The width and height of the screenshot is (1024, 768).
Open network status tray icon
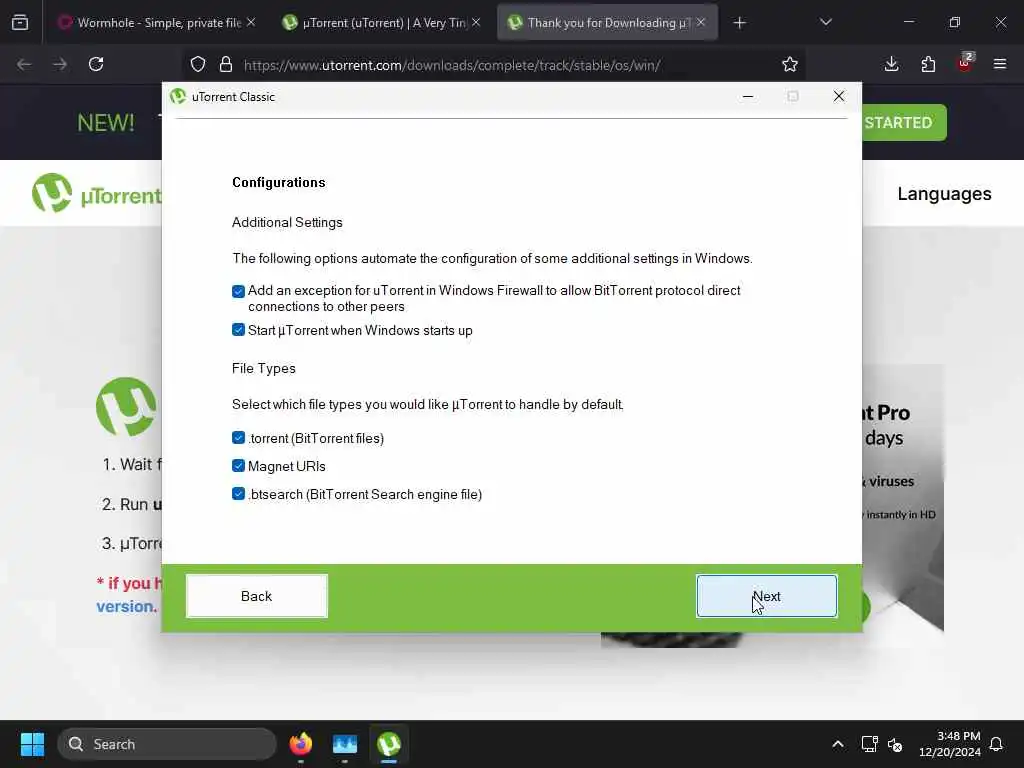(869, 744)
